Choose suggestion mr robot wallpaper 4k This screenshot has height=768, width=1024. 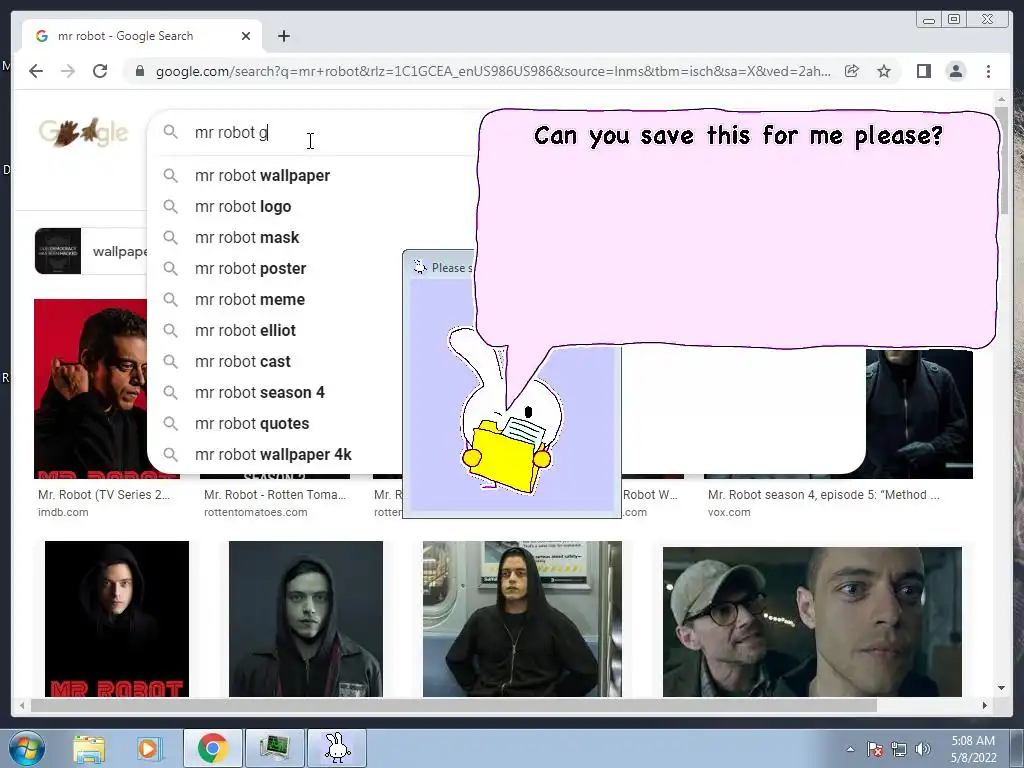point(274,455)
